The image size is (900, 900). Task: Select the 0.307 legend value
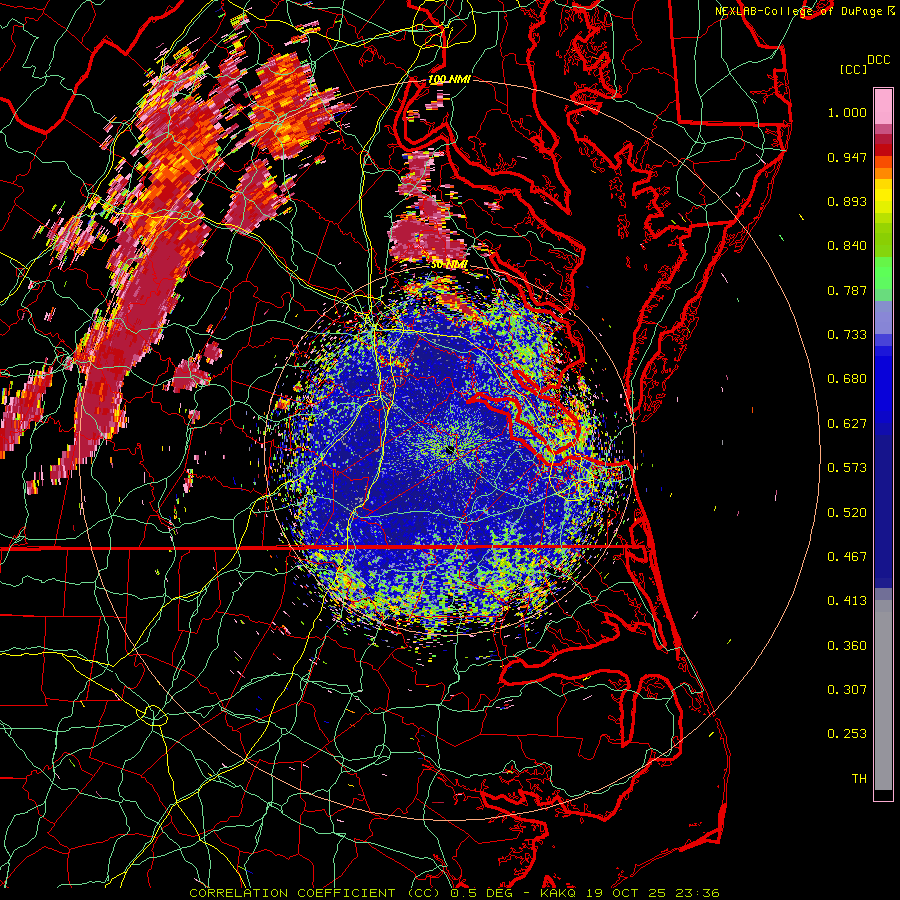pos(847,690)
